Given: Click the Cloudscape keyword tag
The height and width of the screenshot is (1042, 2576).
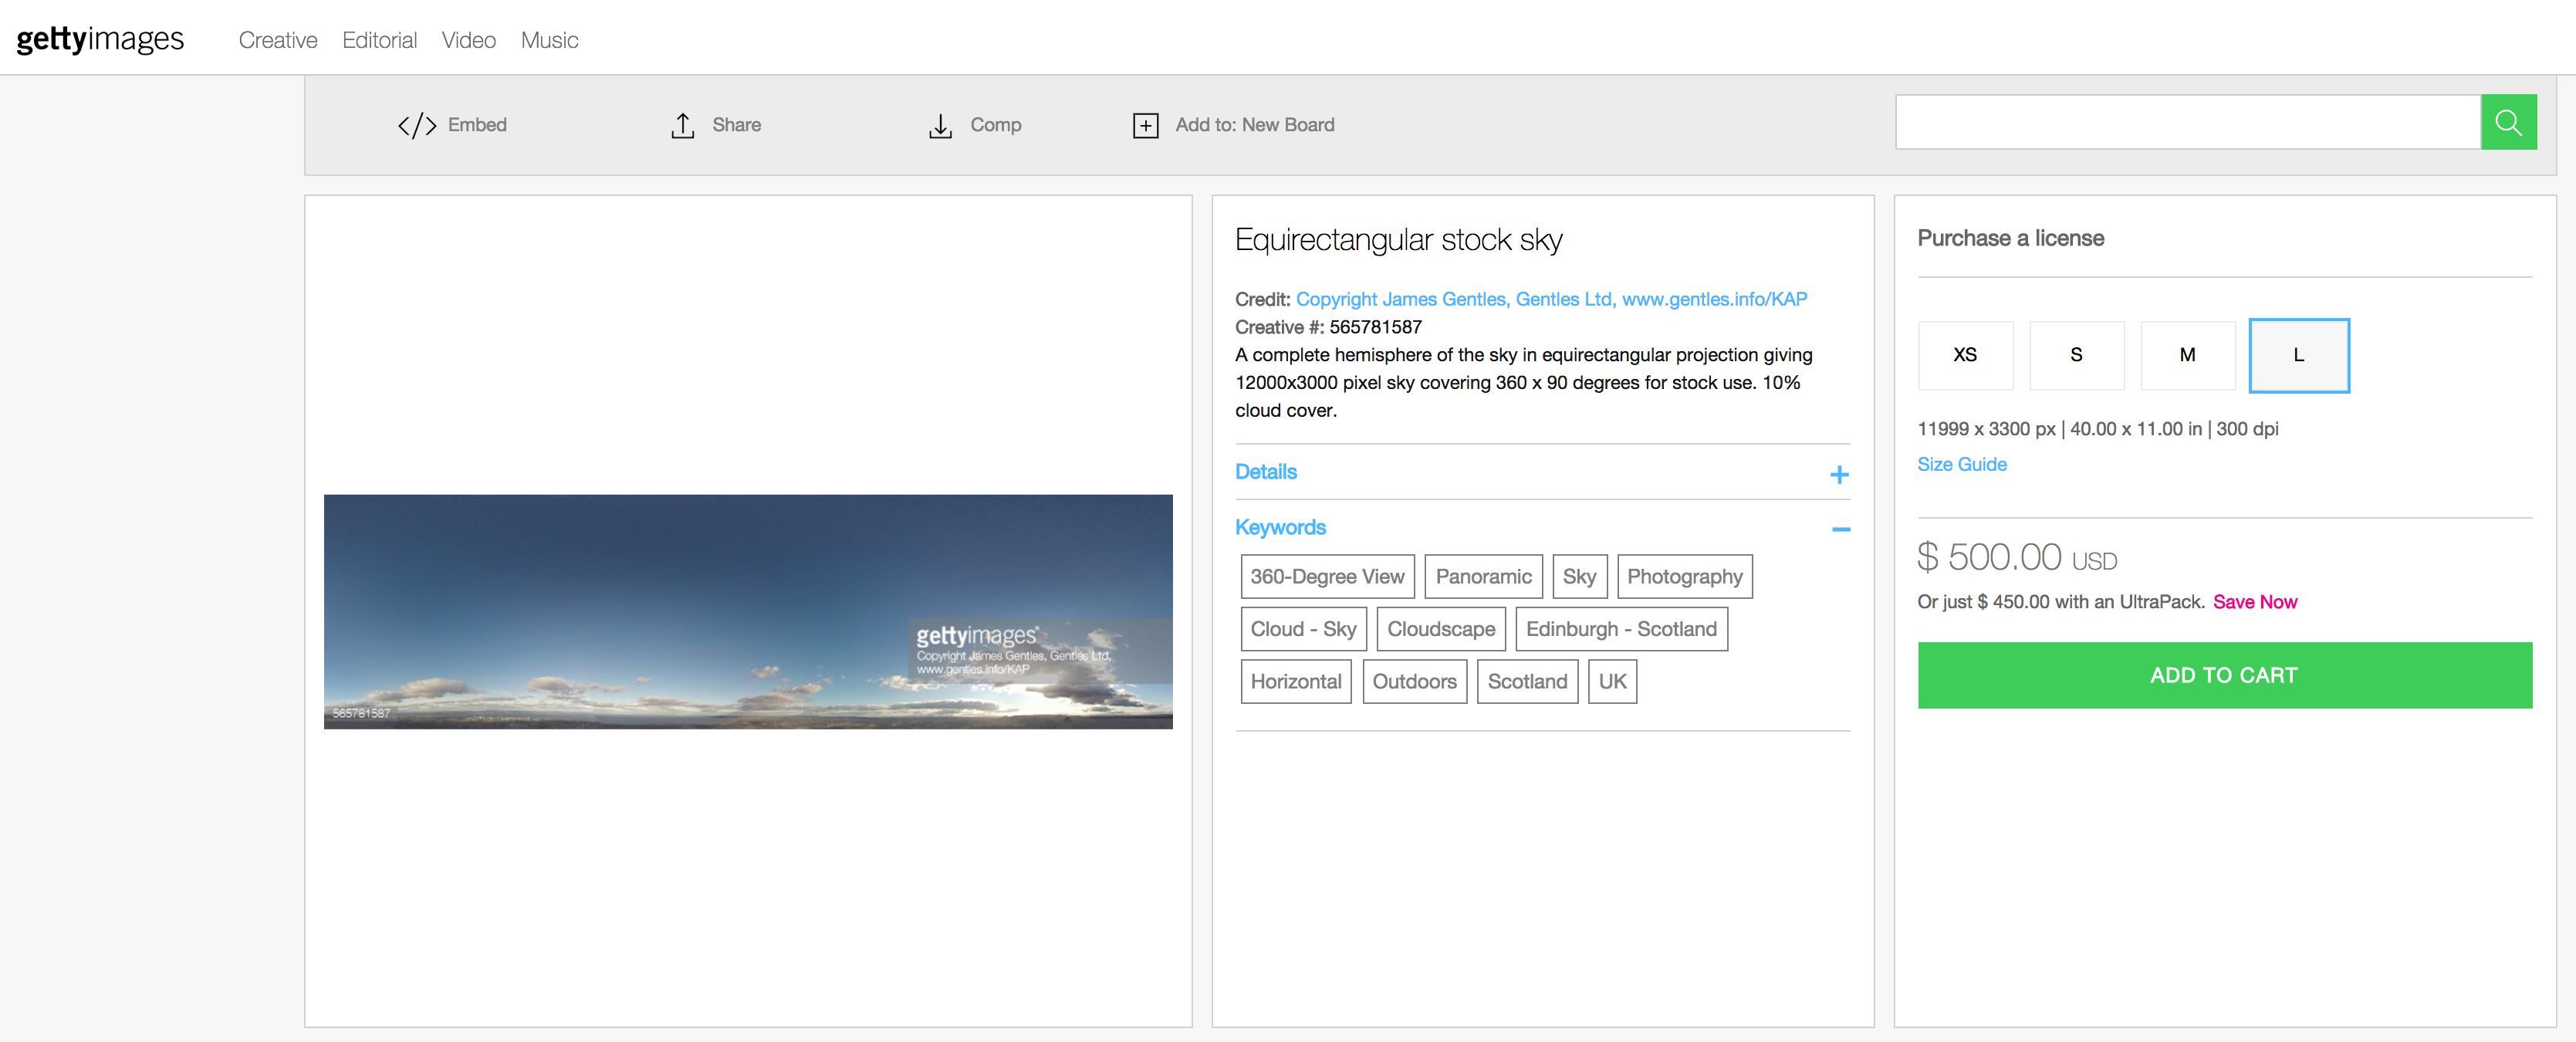Looking at the screenshot, I should (x=1440, y=629).
